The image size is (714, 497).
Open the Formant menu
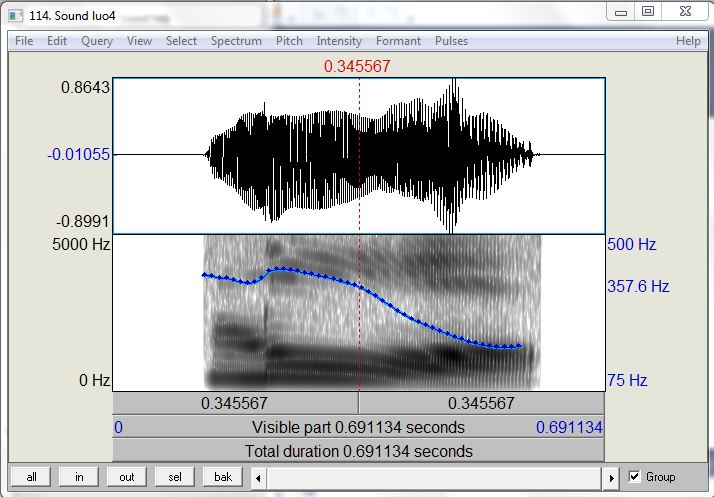[398, 41]
